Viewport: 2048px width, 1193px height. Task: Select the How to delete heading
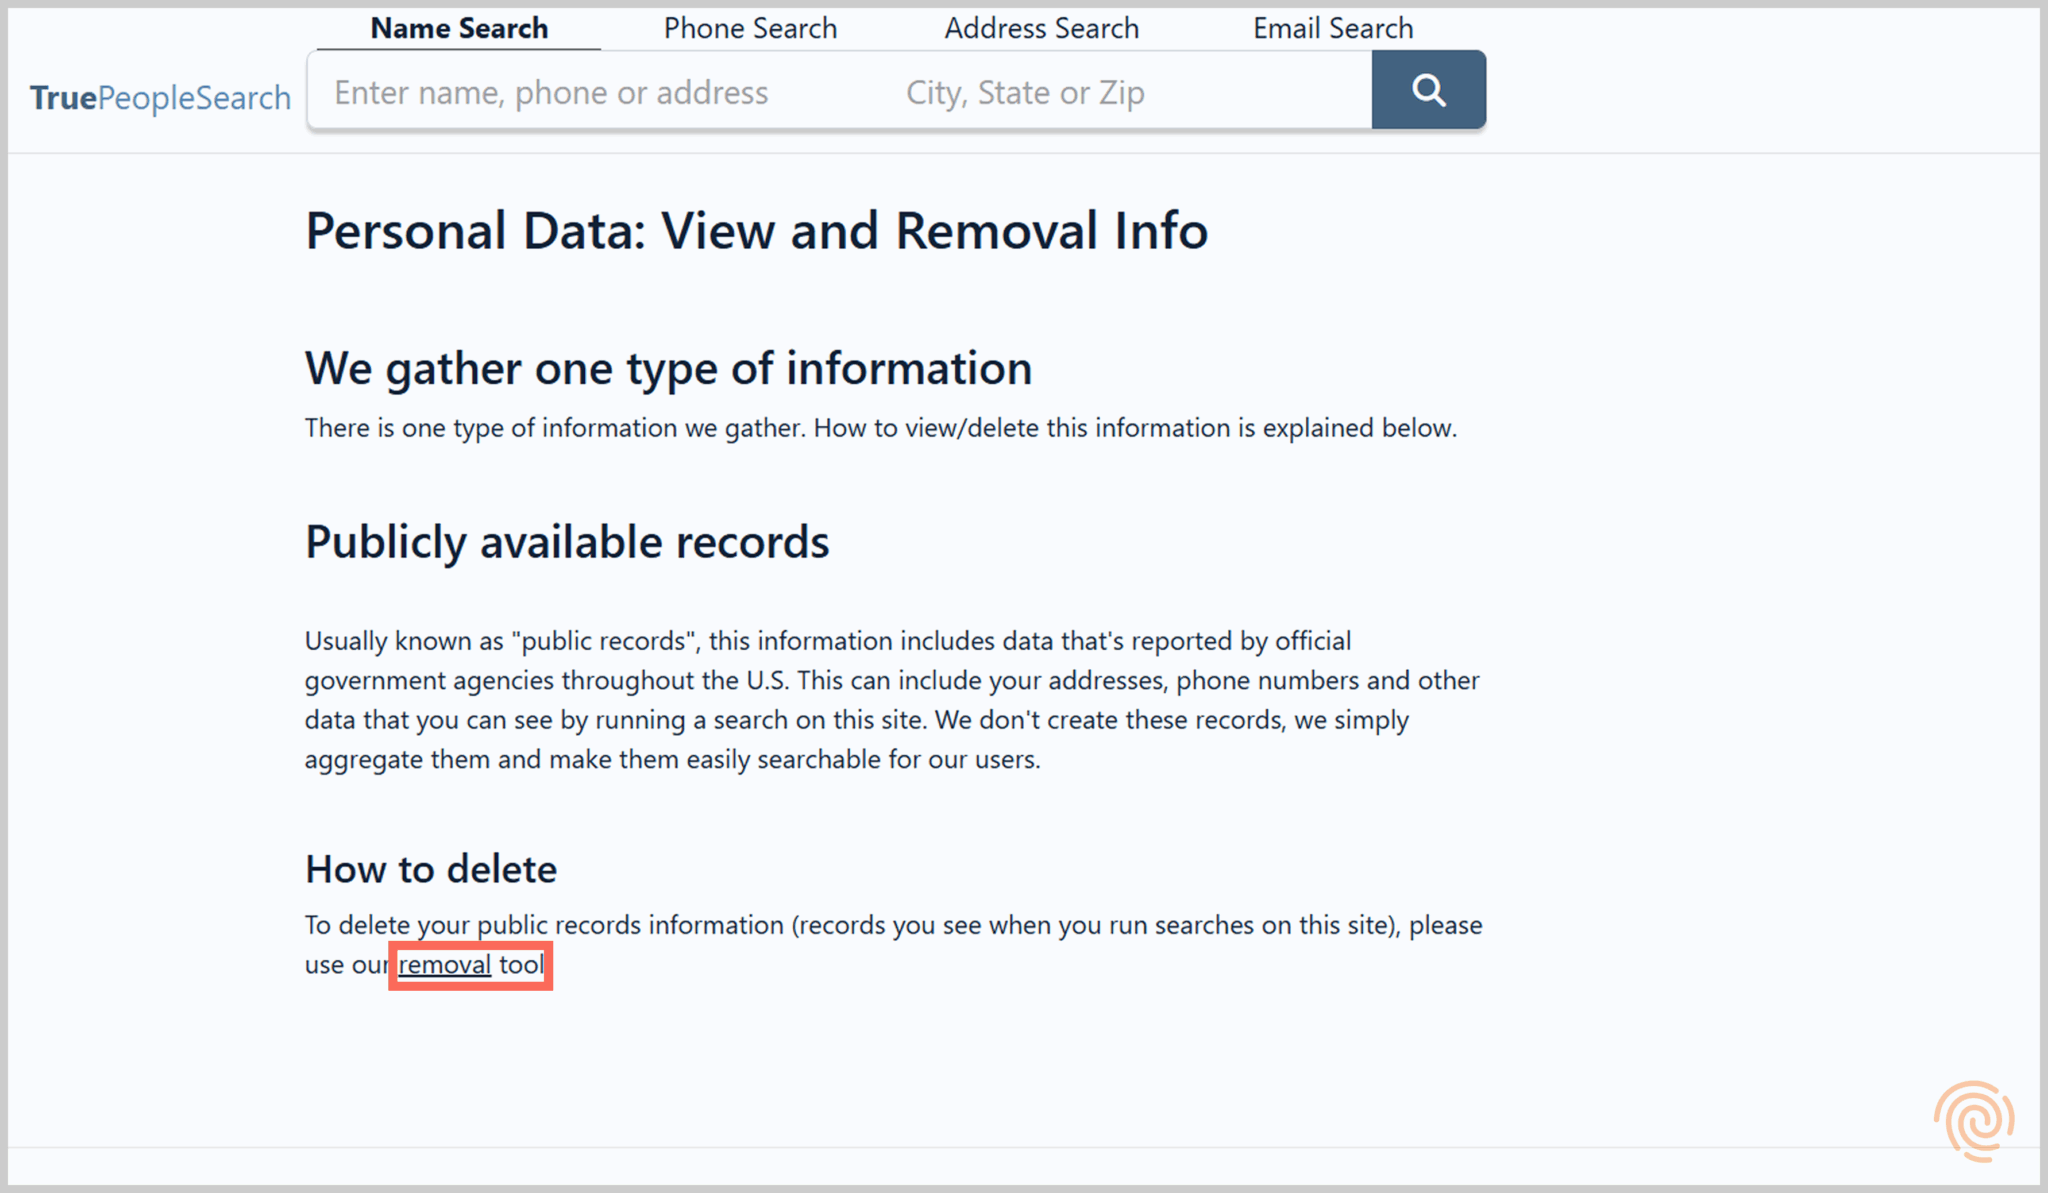click(430, 868)
